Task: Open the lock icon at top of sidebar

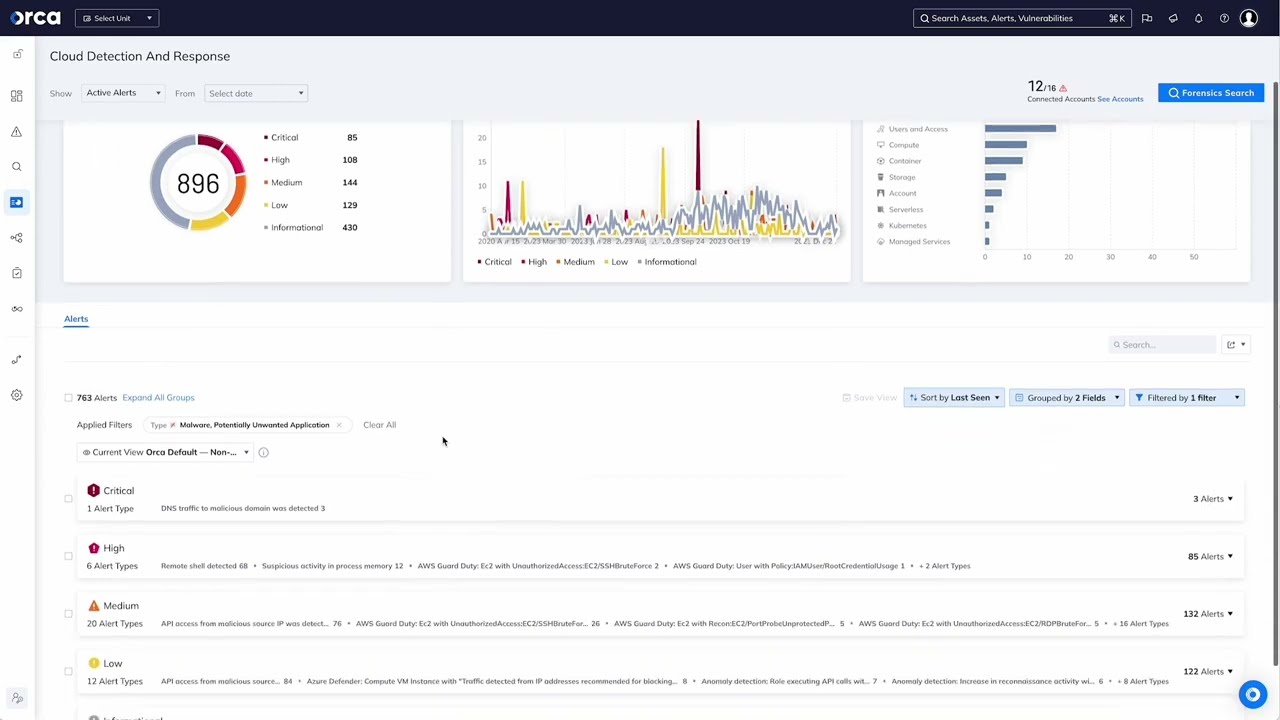Action: pyautogui.click(x=17, y=54)
